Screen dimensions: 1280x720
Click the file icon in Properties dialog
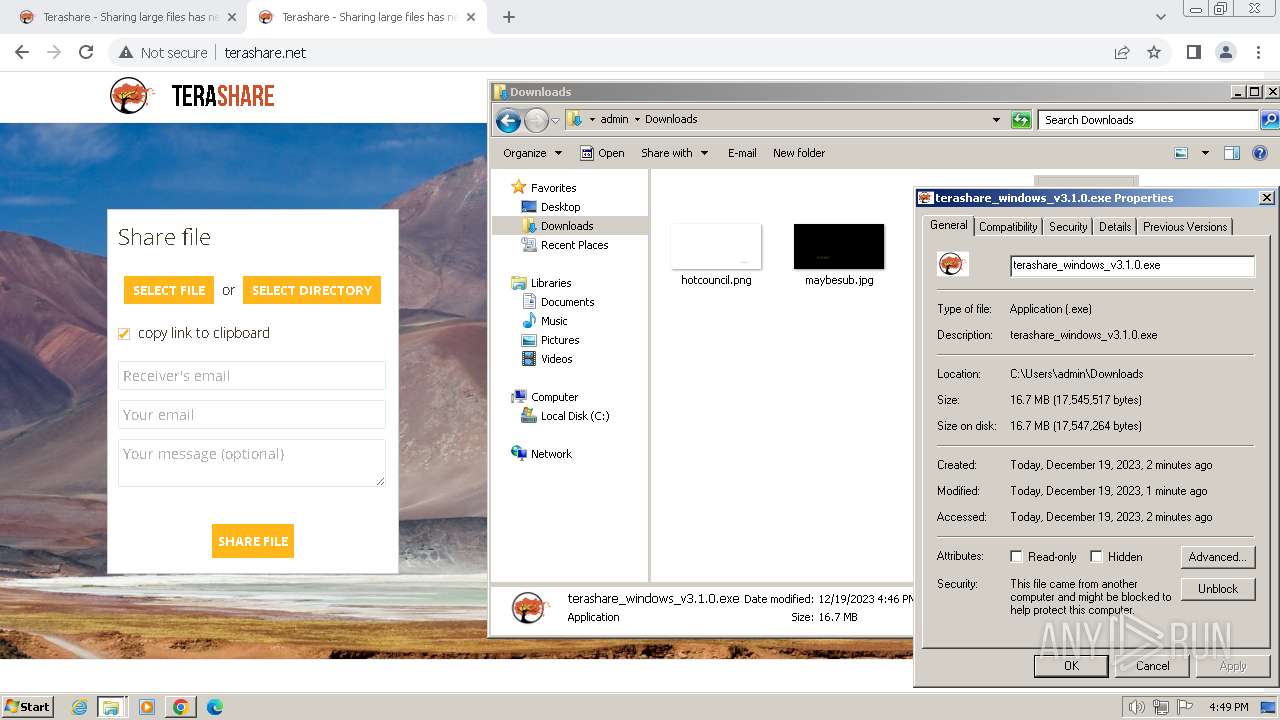pos(953,264)
